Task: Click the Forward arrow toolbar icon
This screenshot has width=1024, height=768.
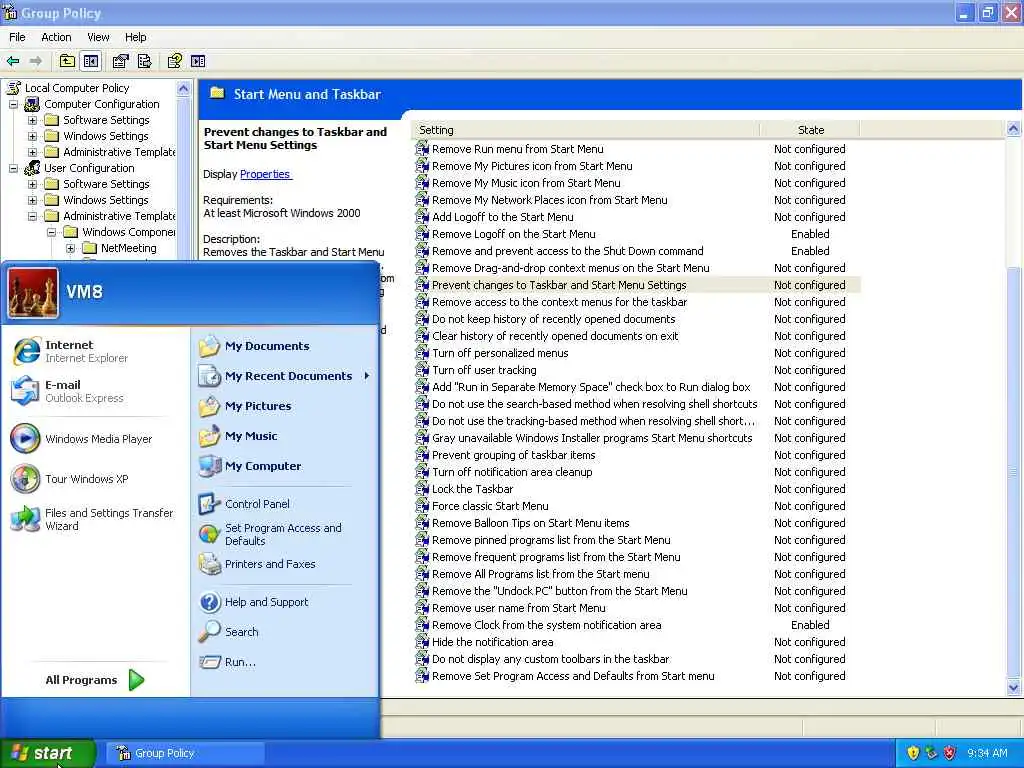Action: (x=36, y=61)
